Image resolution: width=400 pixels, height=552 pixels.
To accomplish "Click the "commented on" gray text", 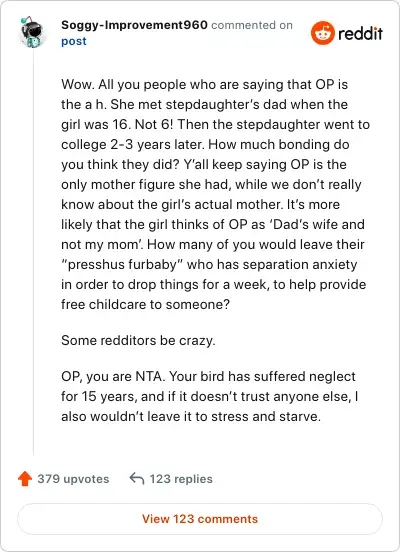I will coord(252,25).
